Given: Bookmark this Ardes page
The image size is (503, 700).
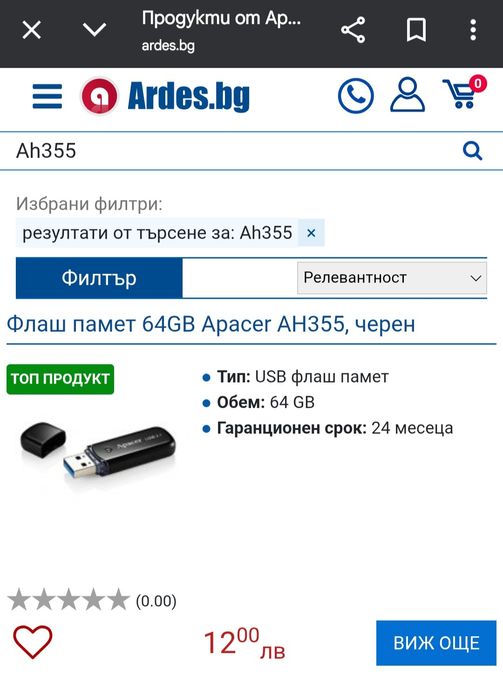Looking at the screenshot, I should coord(416,30).
